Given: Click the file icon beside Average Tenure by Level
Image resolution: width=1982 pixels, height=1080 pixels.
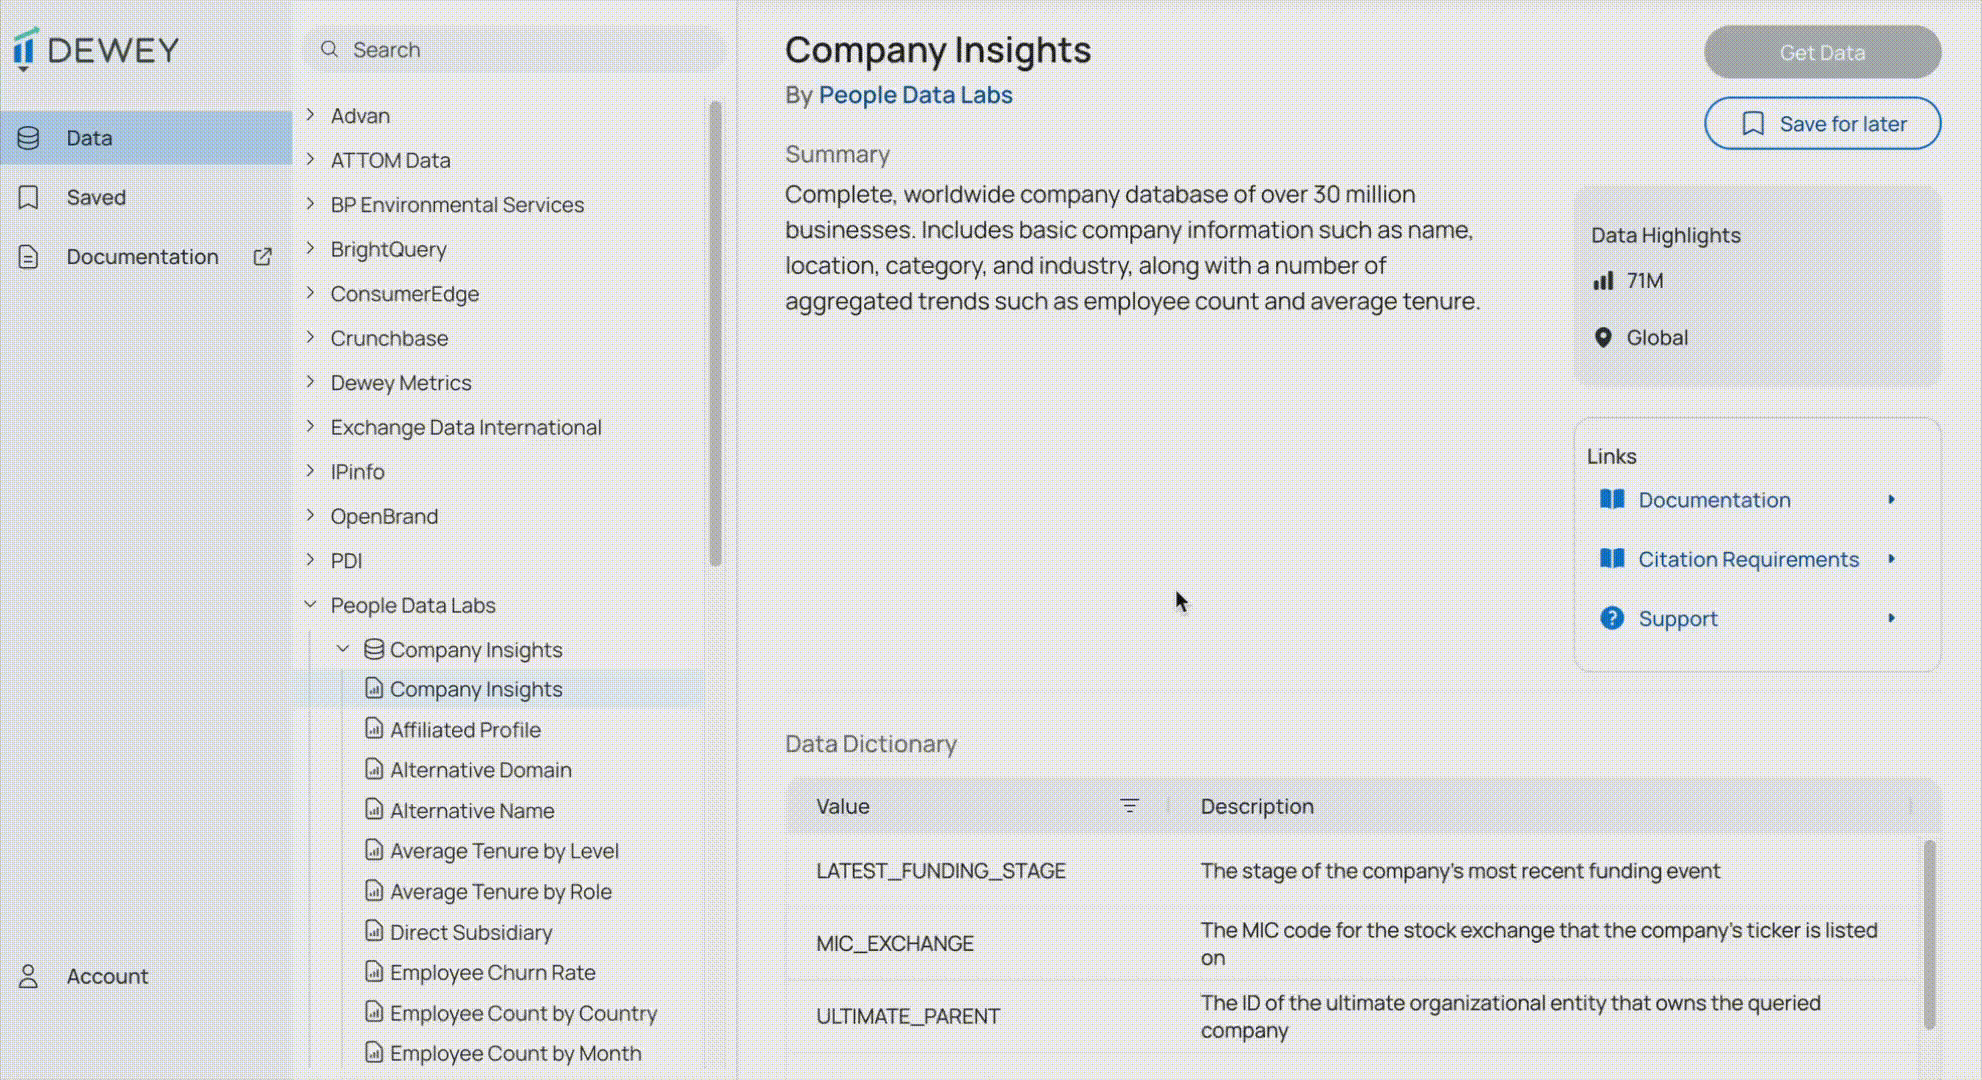Looking at the screenshot, I should point(374,850).
